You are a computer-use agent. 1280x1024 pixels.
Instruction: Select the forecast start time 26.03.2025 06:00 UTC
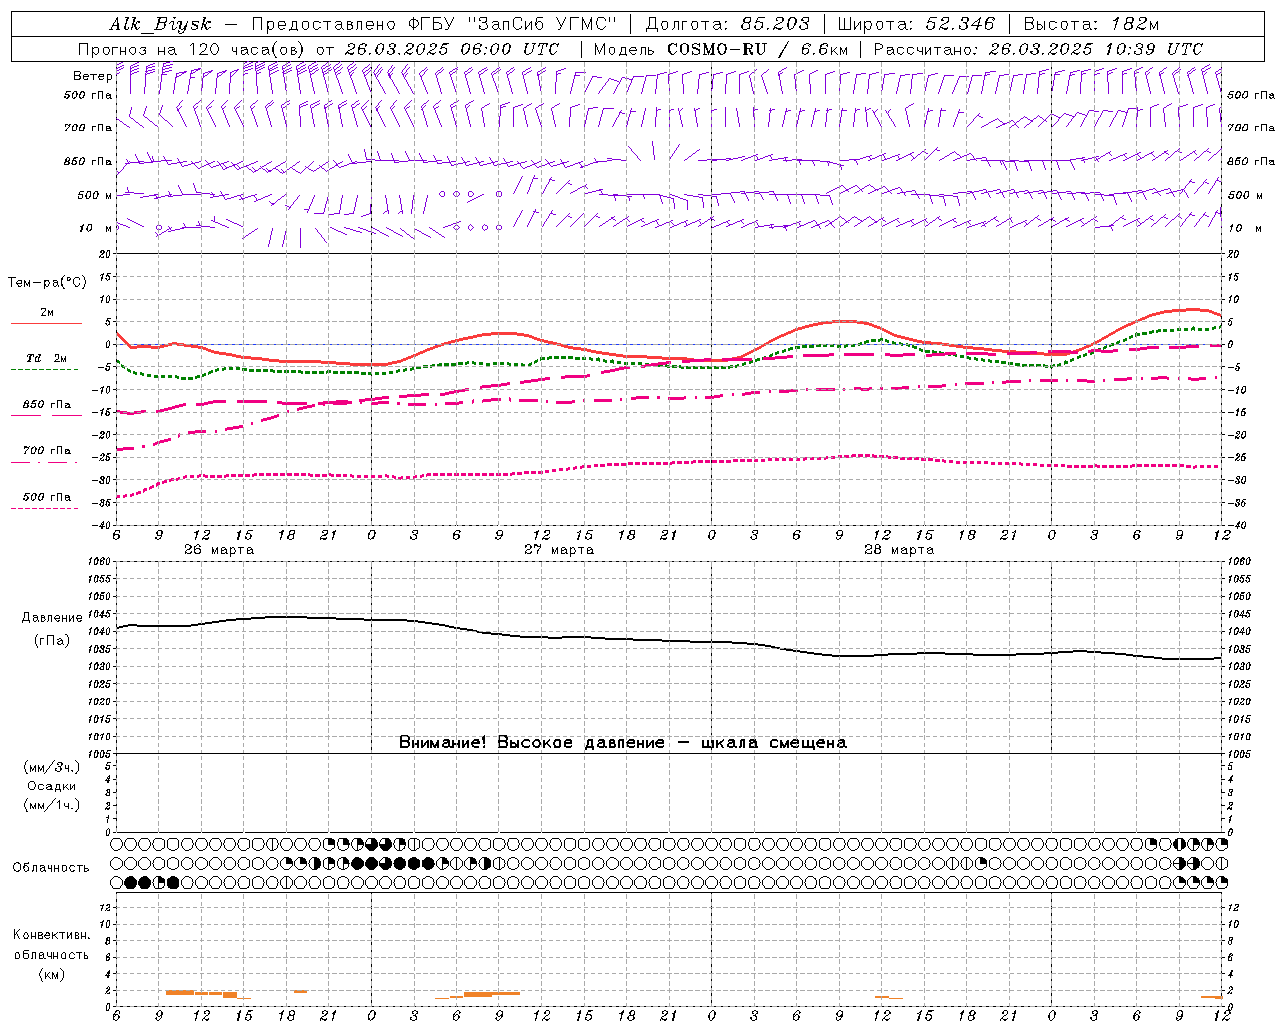tap(451, 49)
